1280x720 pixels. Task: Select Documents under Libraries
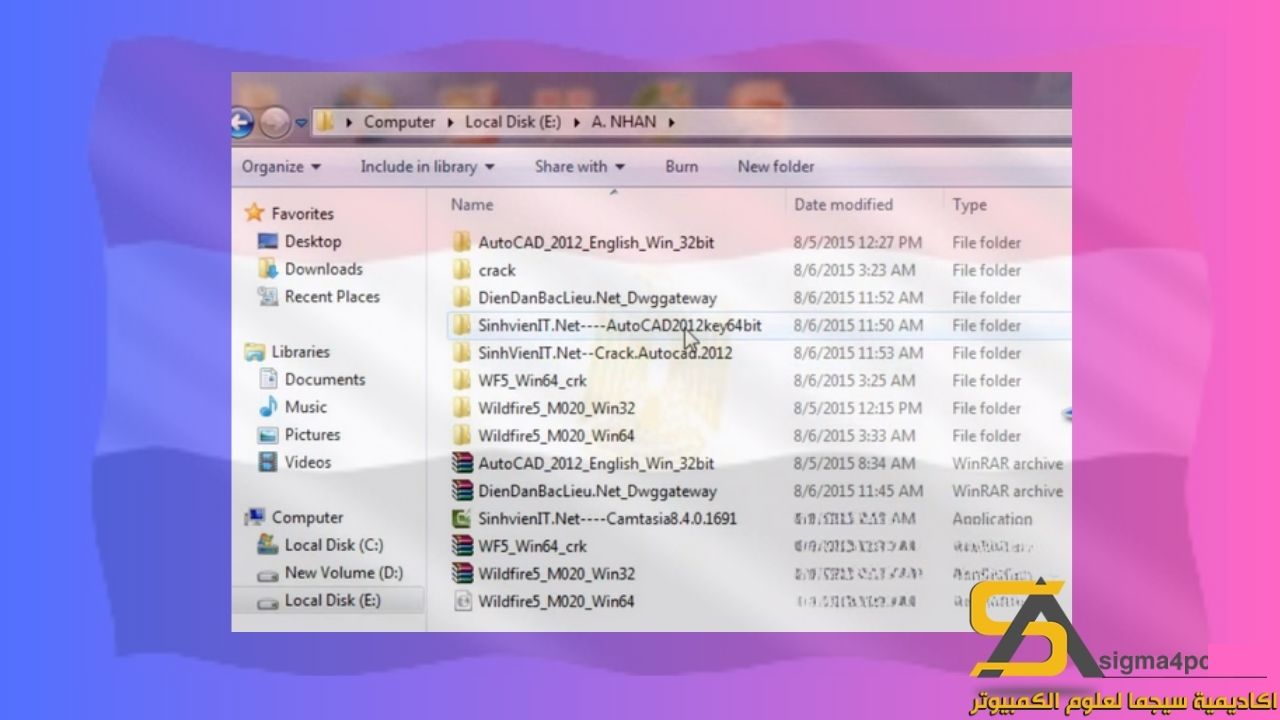(x=325, y=380)
